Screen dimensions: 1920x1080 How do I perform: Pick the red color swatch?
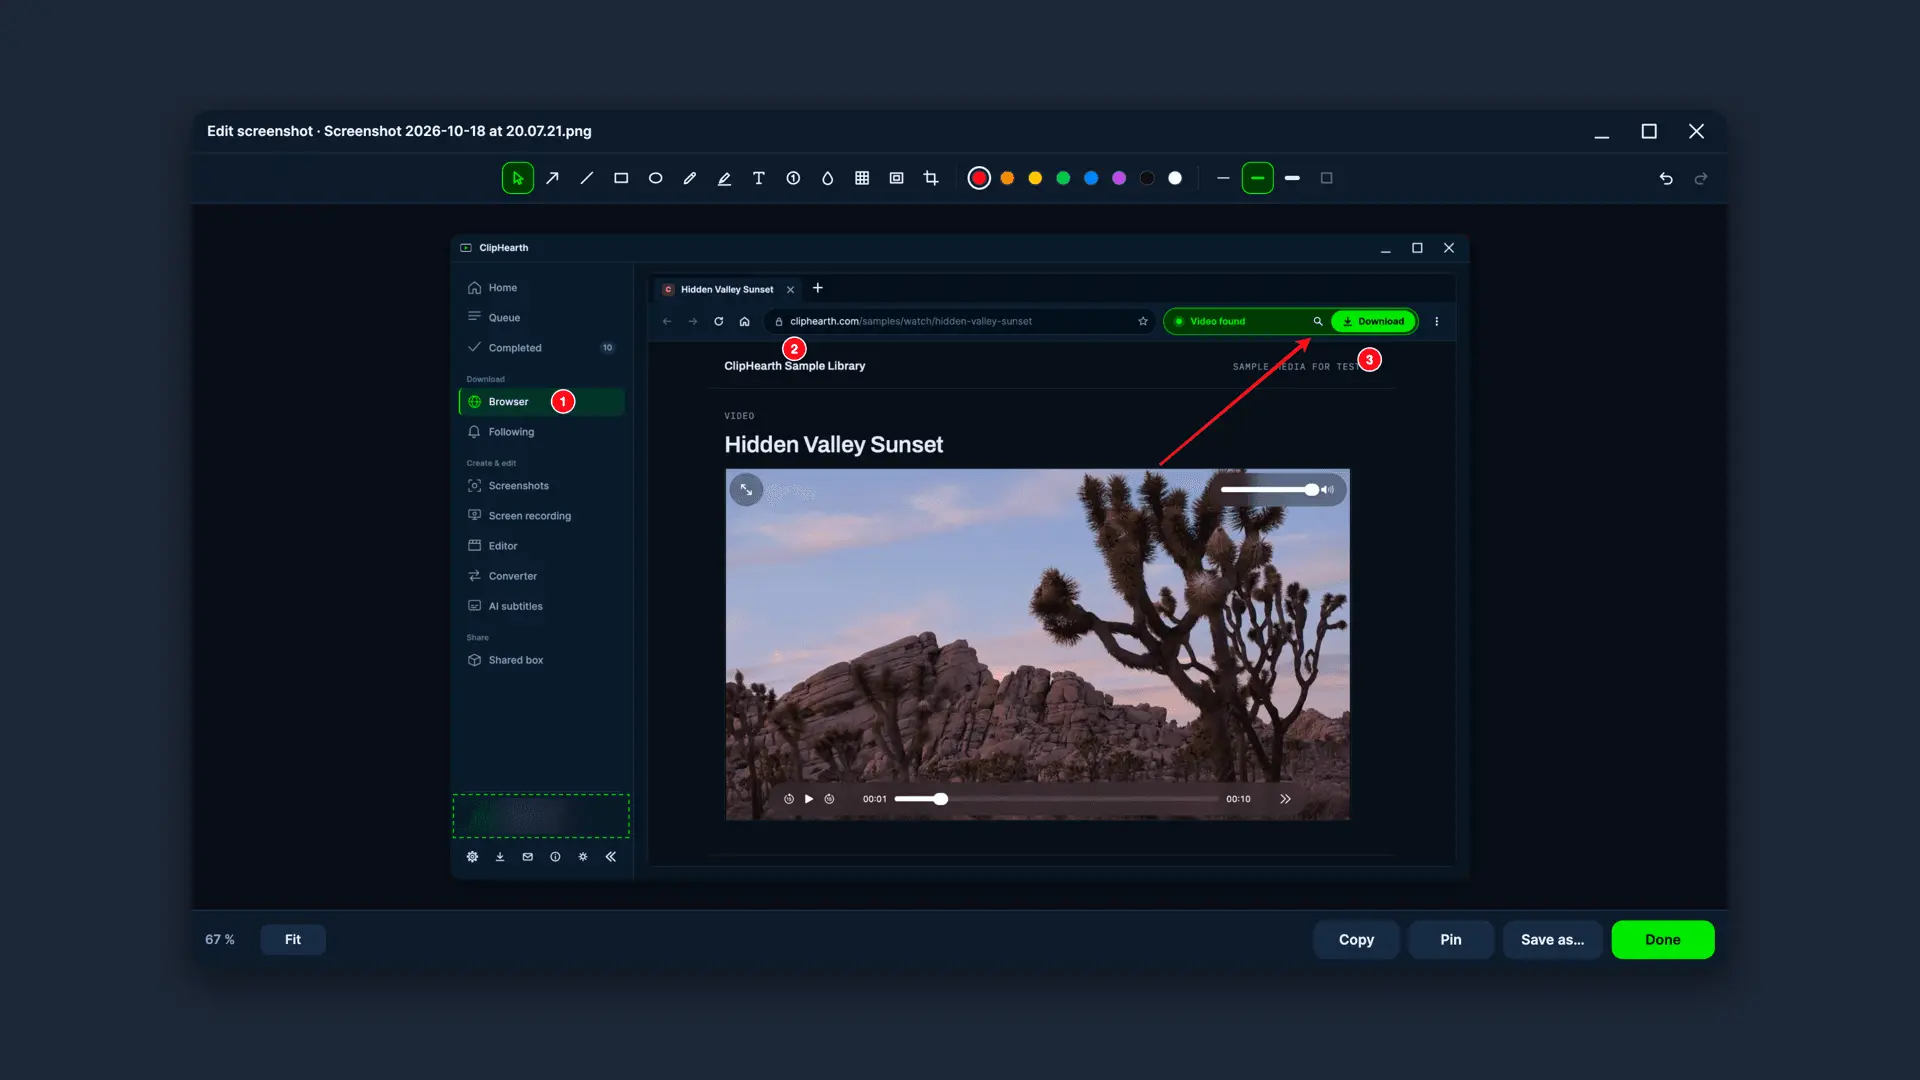point(979,178)
